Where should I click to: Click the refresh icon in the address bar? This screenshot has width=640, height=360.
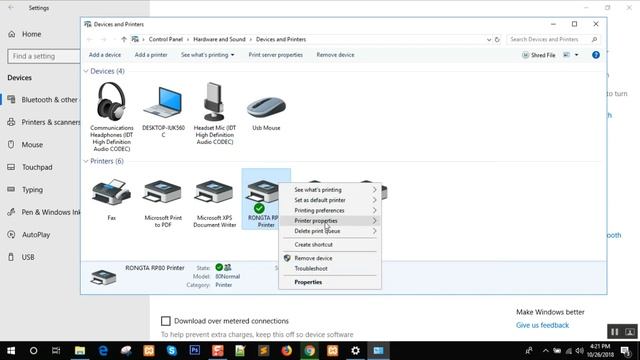[497, 40]
